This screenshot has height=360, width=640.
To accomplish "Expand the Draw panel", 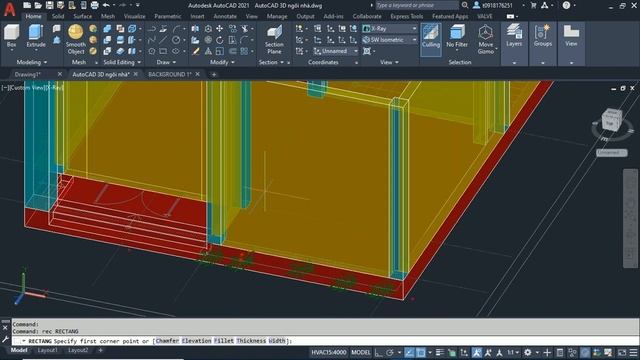I will click(x=166, y=62).
